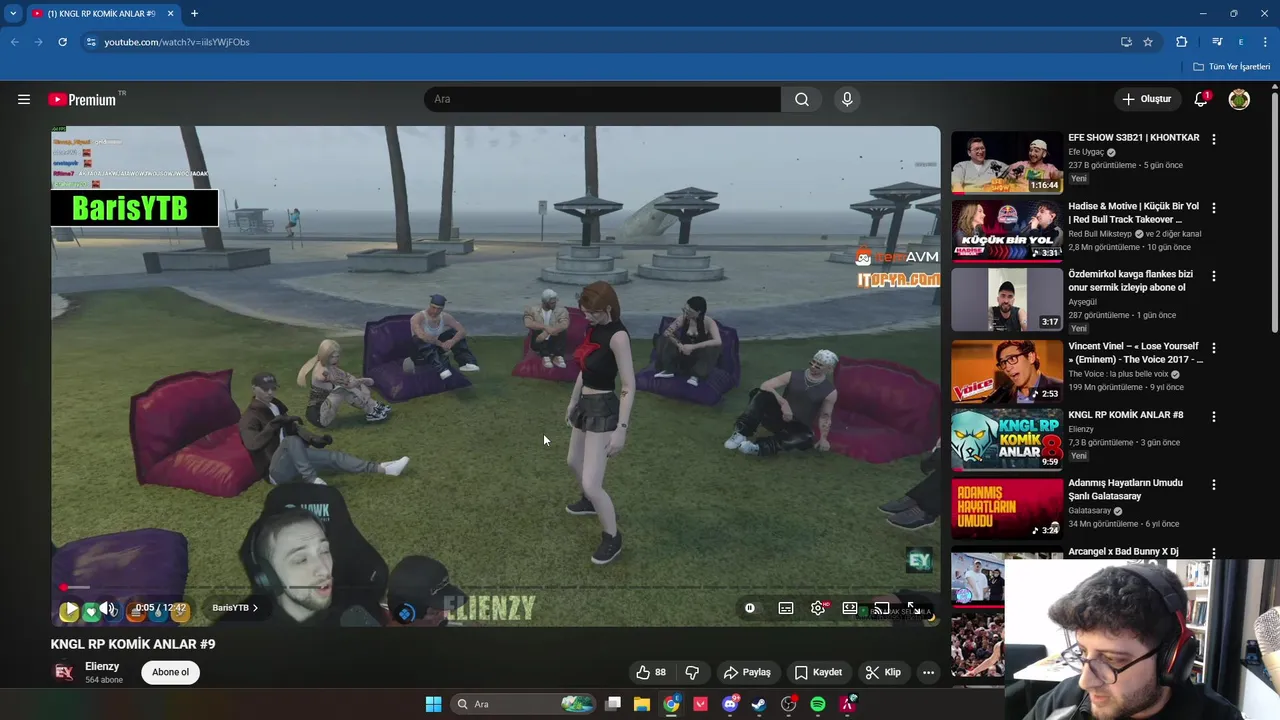The width and height of the screenshot is (1280, 720).
Task: Save video with the Kaydet button
Action: pyautogui.click(x=819, y=672)
